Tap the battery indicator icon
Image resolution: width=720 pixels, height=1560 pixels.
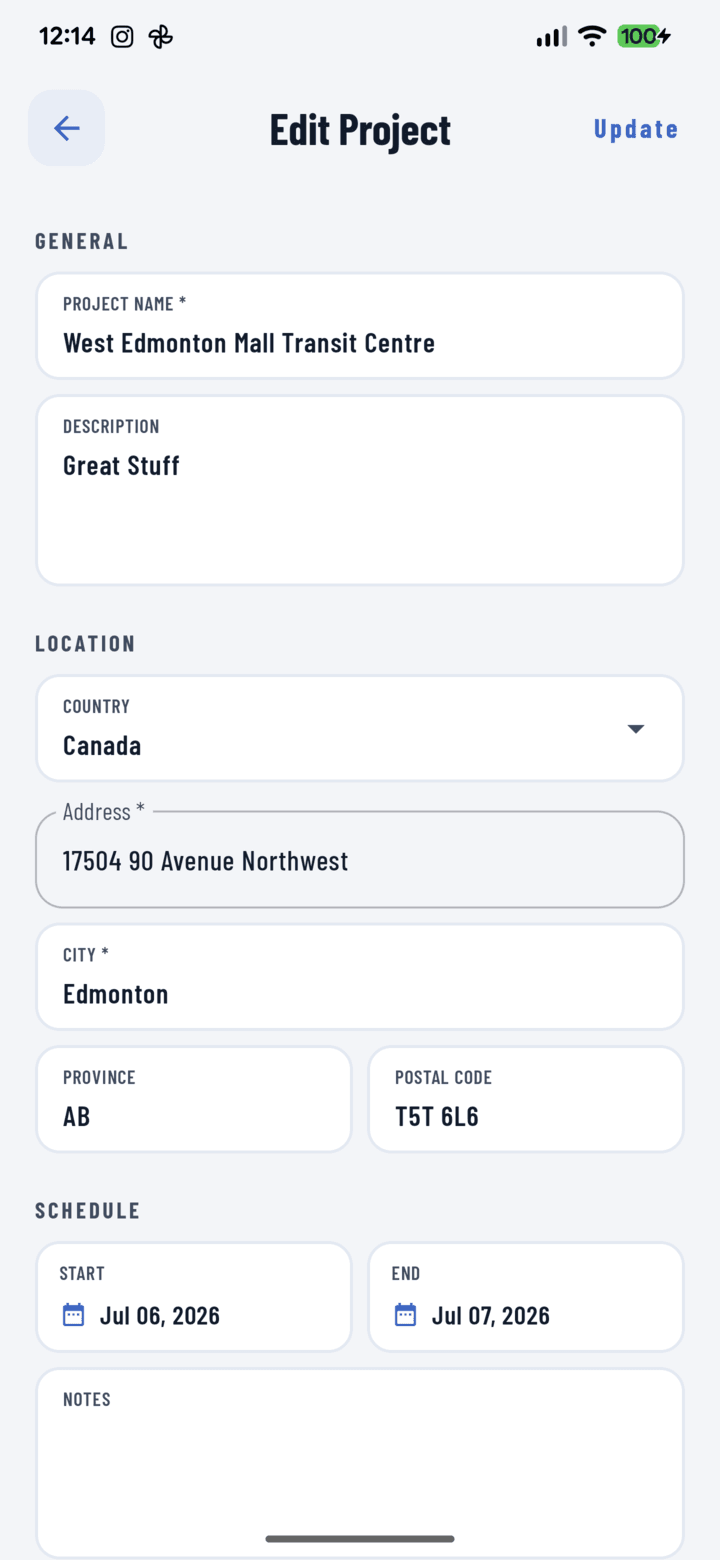click(644, 37)
